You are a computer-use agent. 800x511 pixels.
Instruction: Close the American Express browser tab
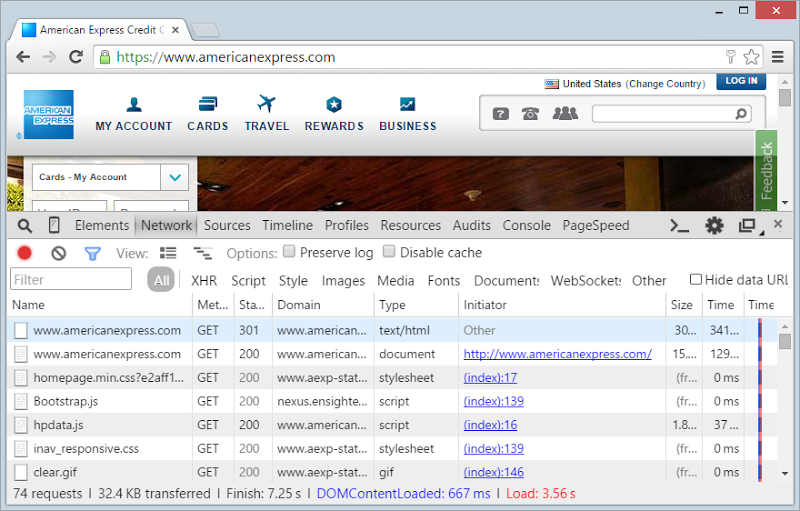176,30
